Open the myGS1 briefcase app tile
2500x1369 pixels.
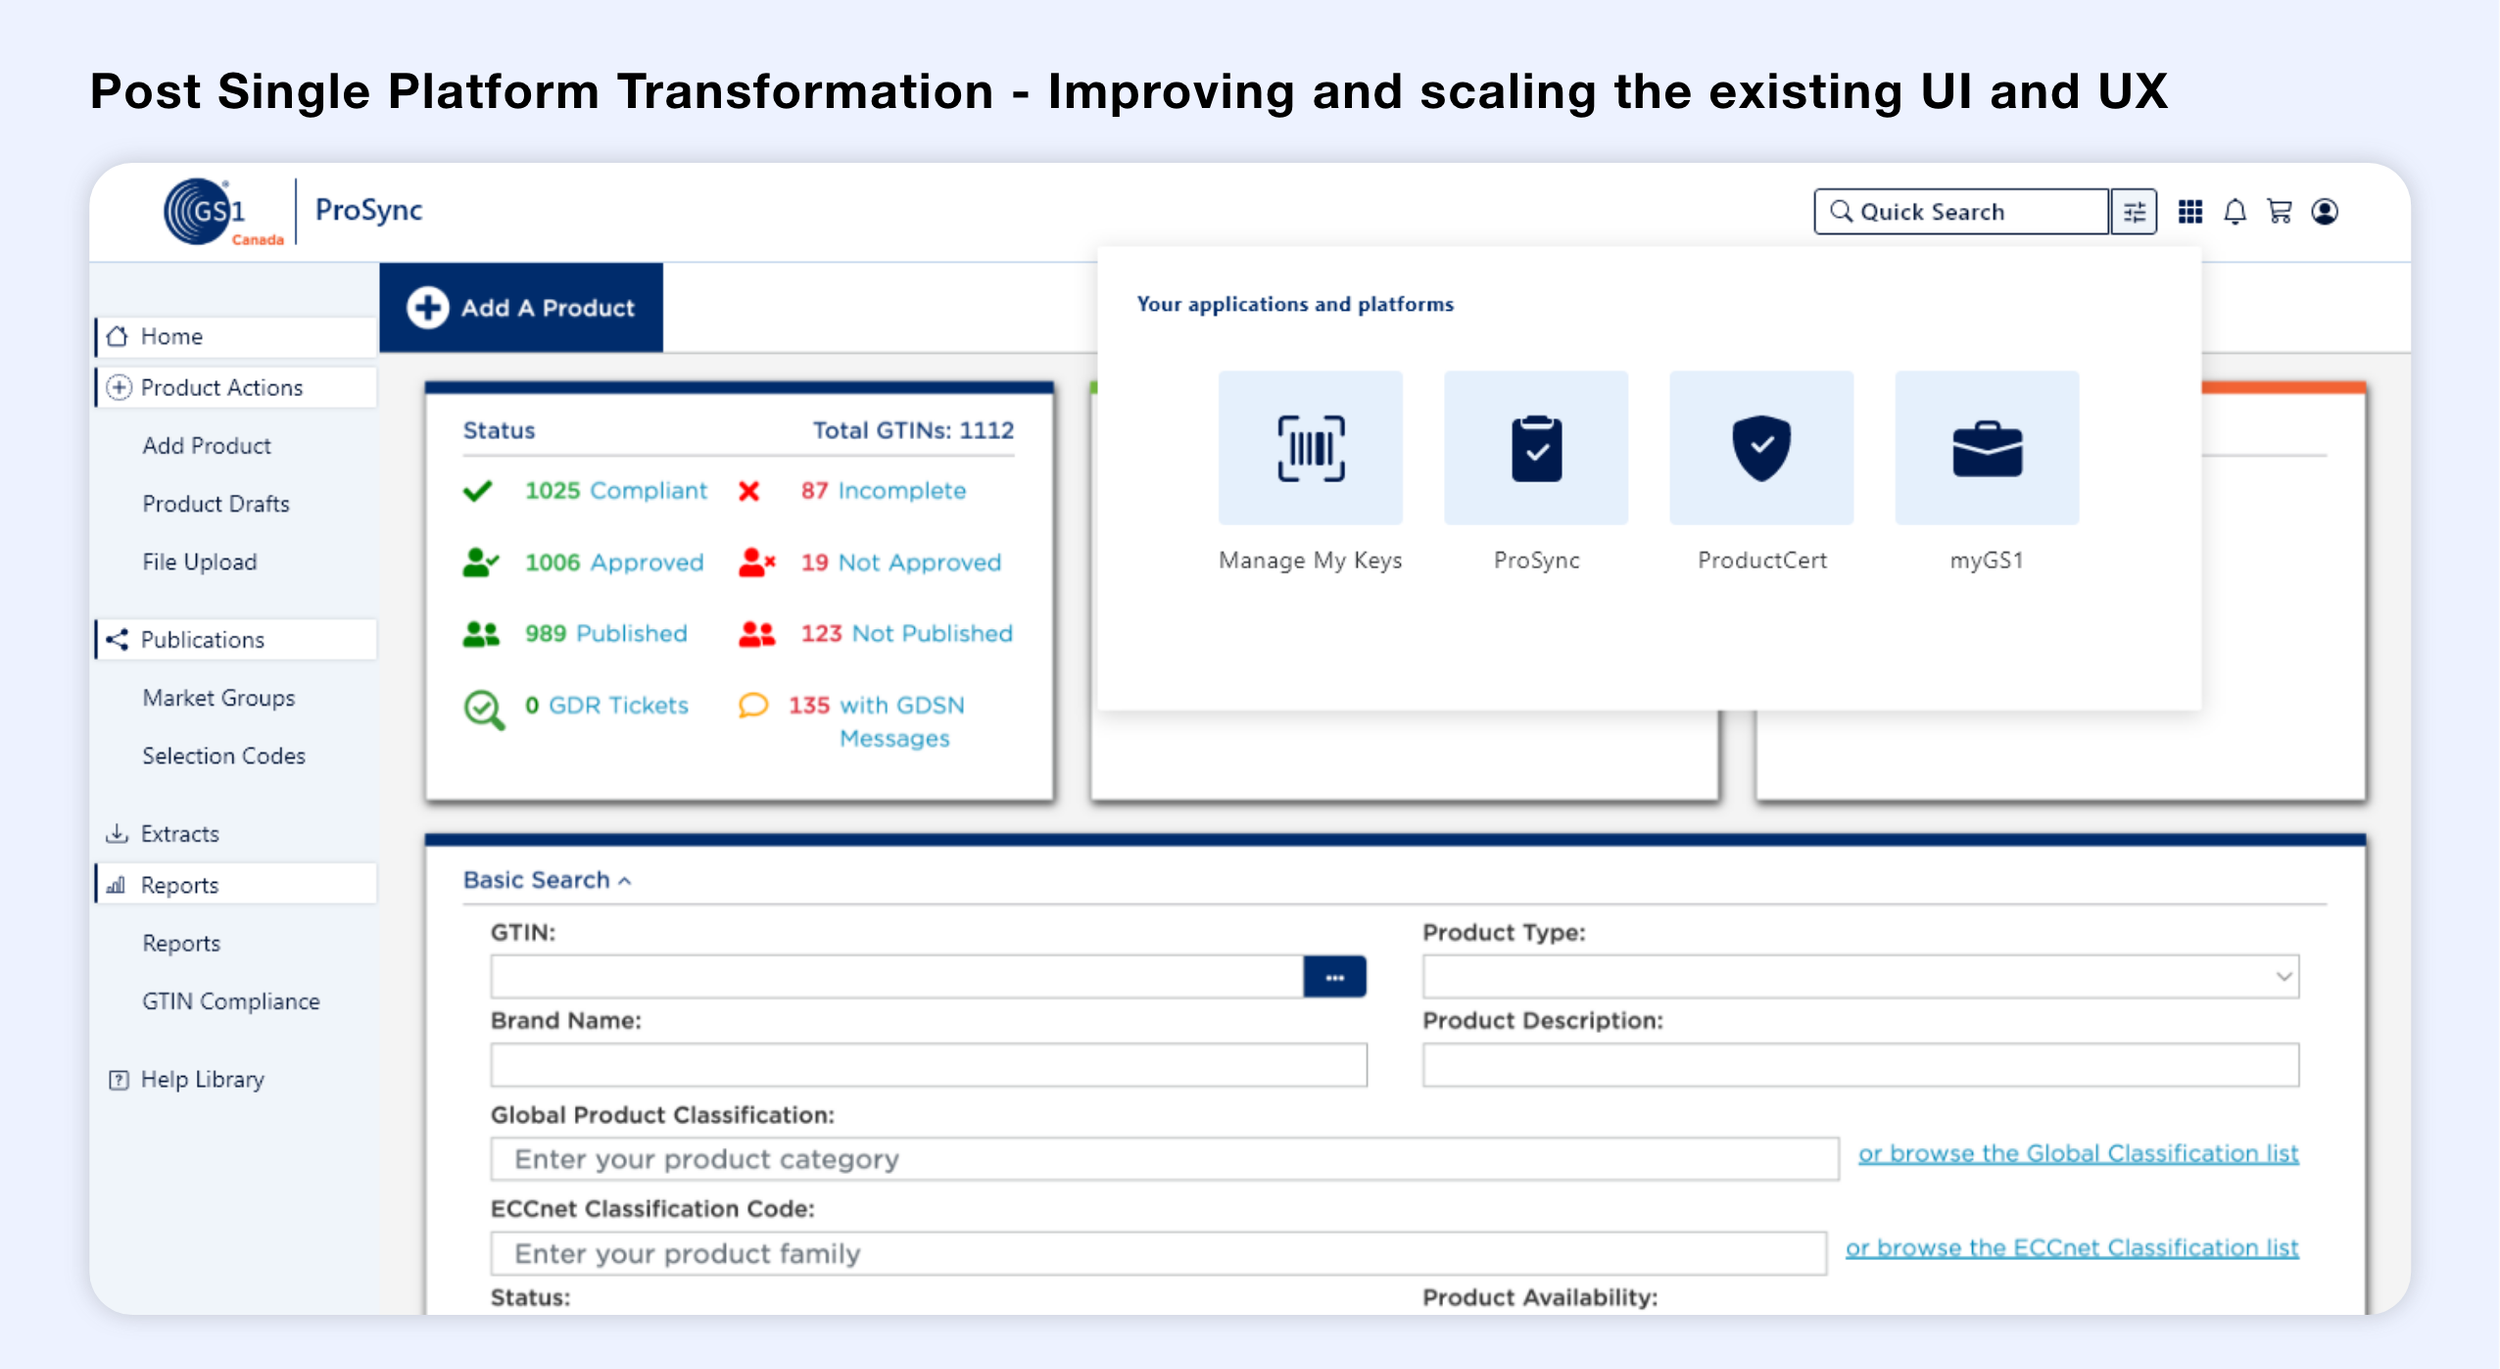pyautogui.click(x=1986, y=448)
